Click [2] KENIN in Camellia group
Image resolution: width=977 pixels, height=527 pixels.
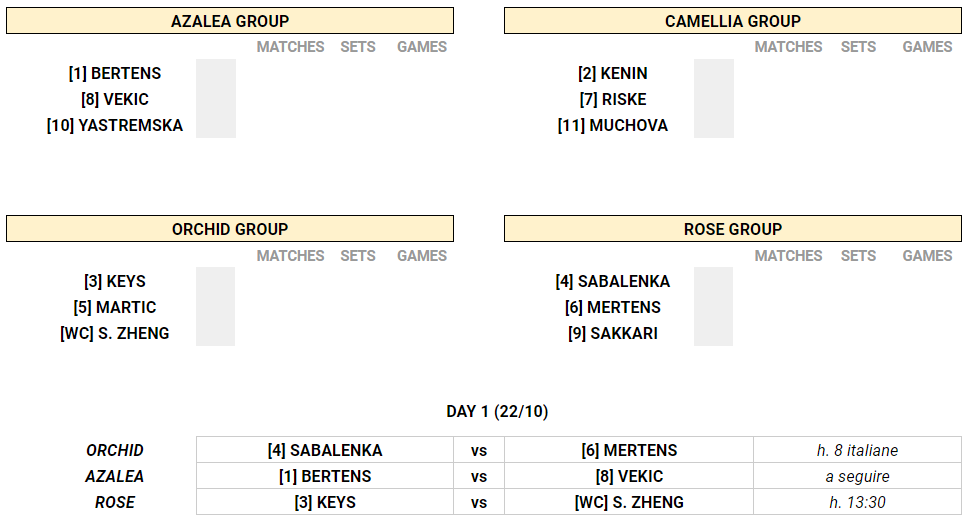[612, 74]
